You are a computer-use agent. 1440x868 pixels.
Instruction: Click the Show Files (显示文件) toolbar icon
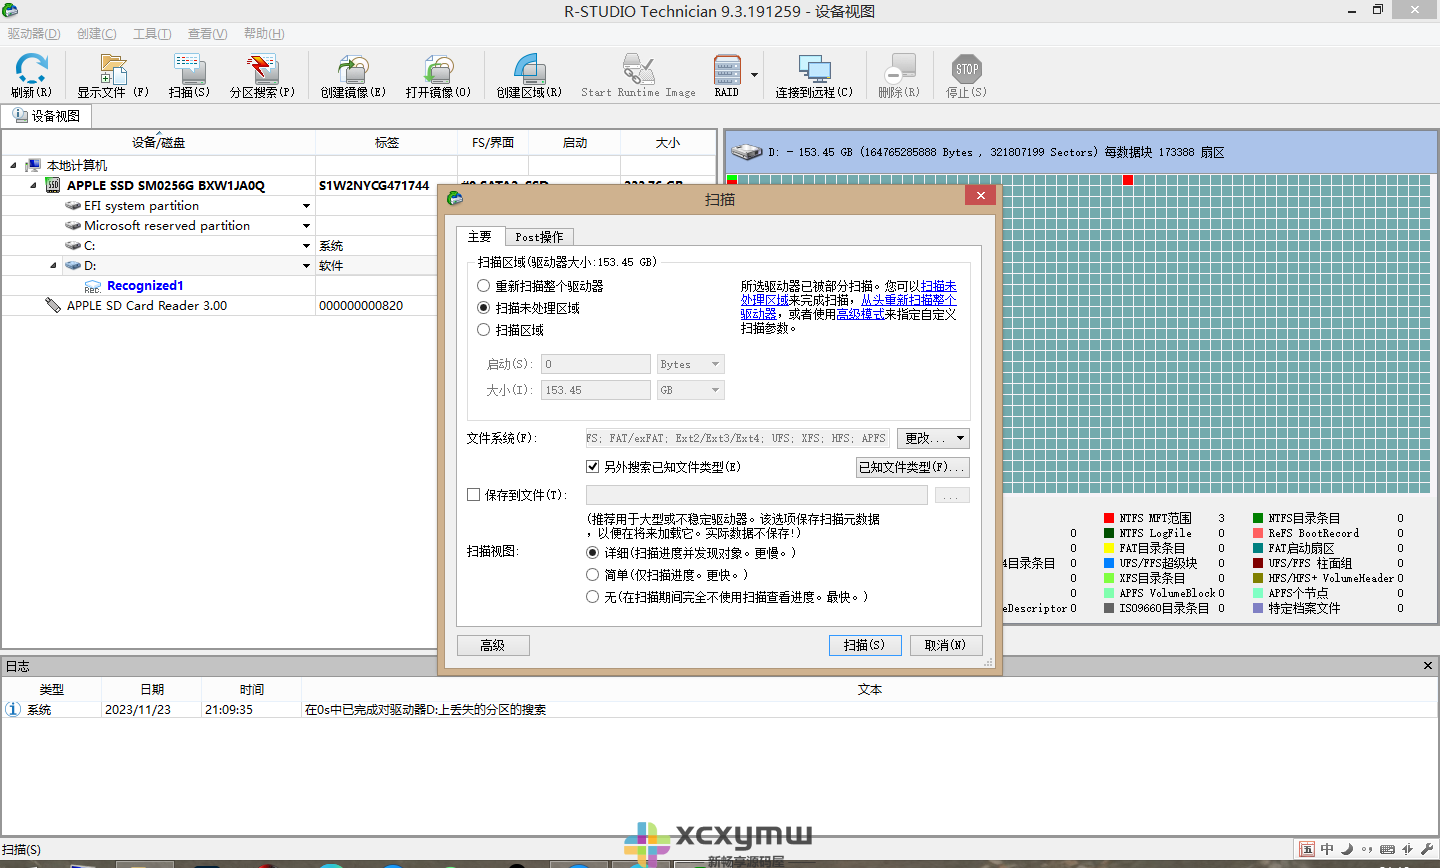113,70
